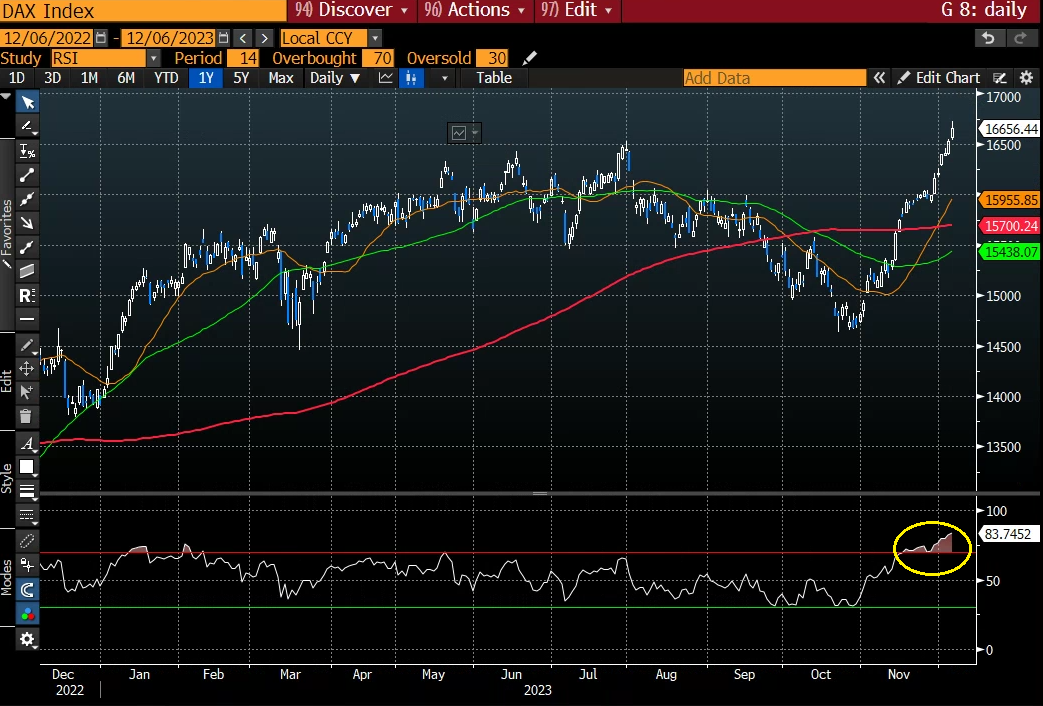
Task: Step date range backward with left arrow
Action: (243, 38)
